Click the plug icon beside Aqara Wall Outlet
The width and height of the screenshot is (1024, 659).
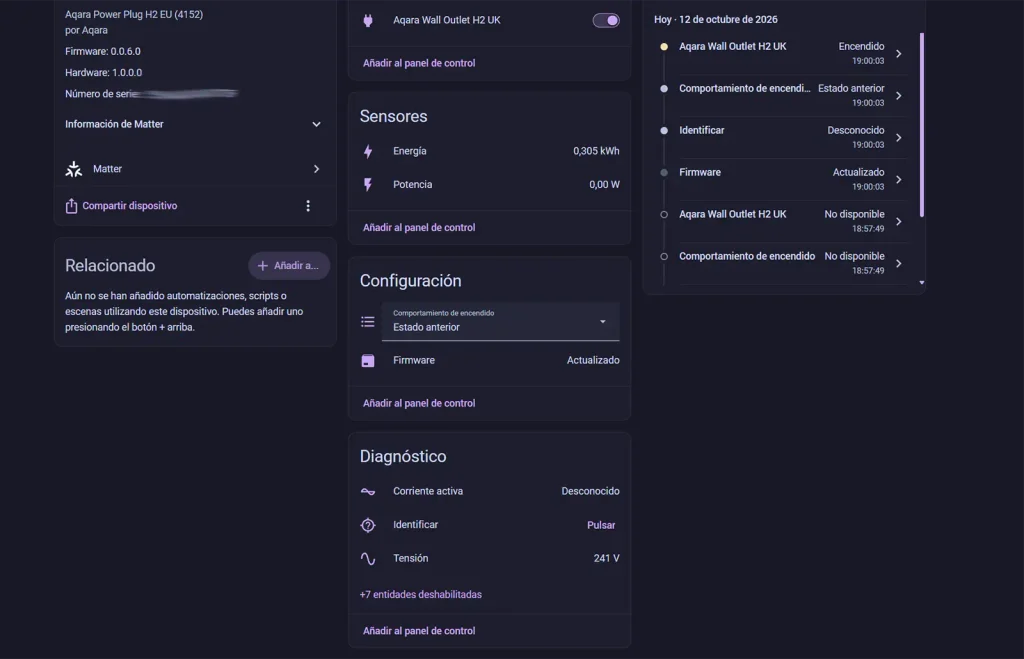[x=368, y=20]
